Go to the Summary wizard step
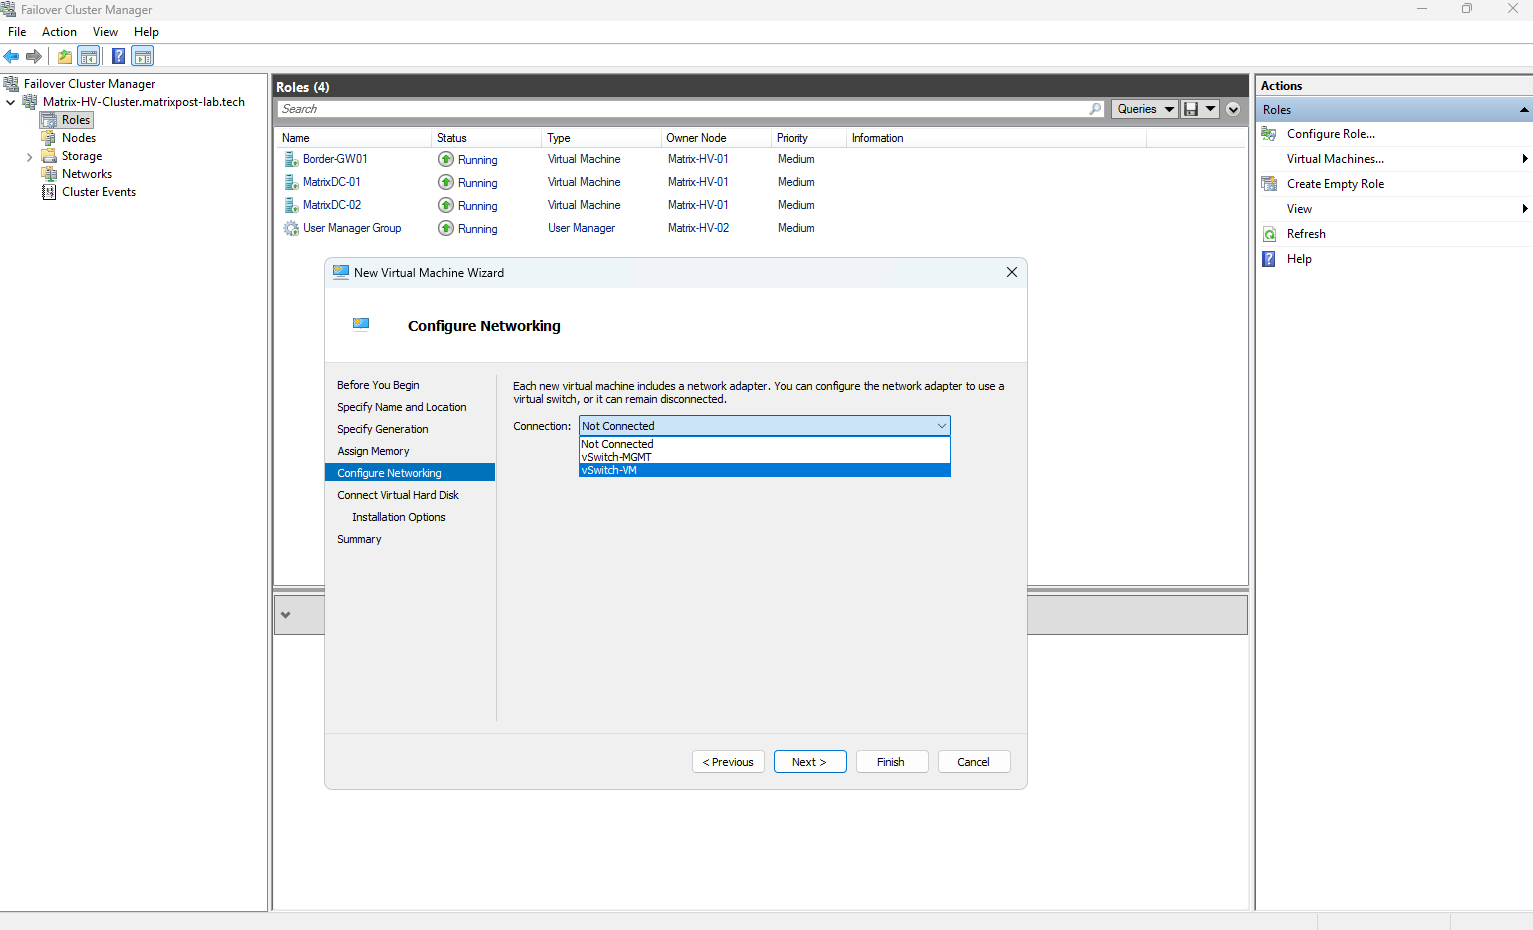This screenshot has height=930, width=1533. point(359,539)
